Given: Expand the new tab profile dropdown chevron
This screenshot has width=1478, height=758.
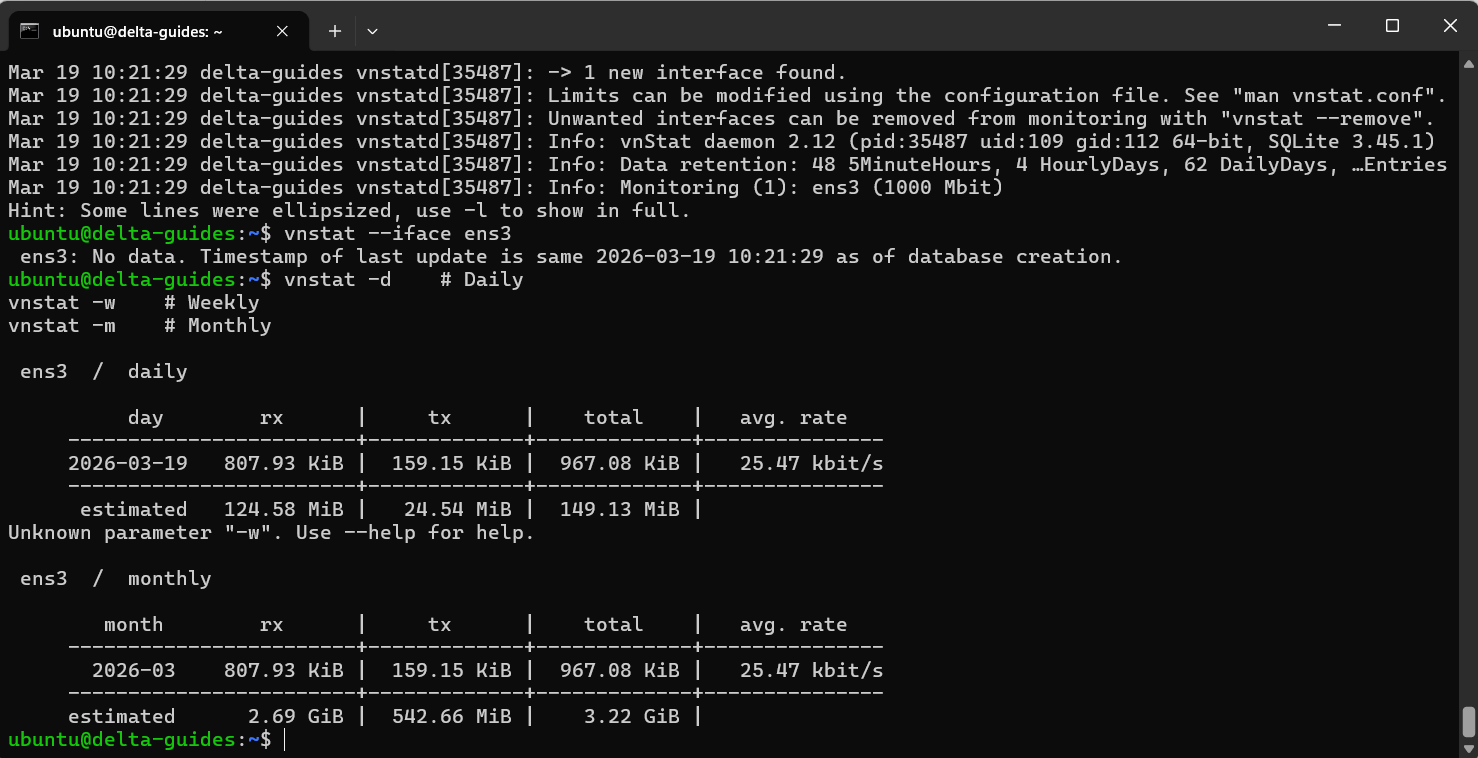Looking at the screenshot, I should pyautogui.click(x=372, y=31).
